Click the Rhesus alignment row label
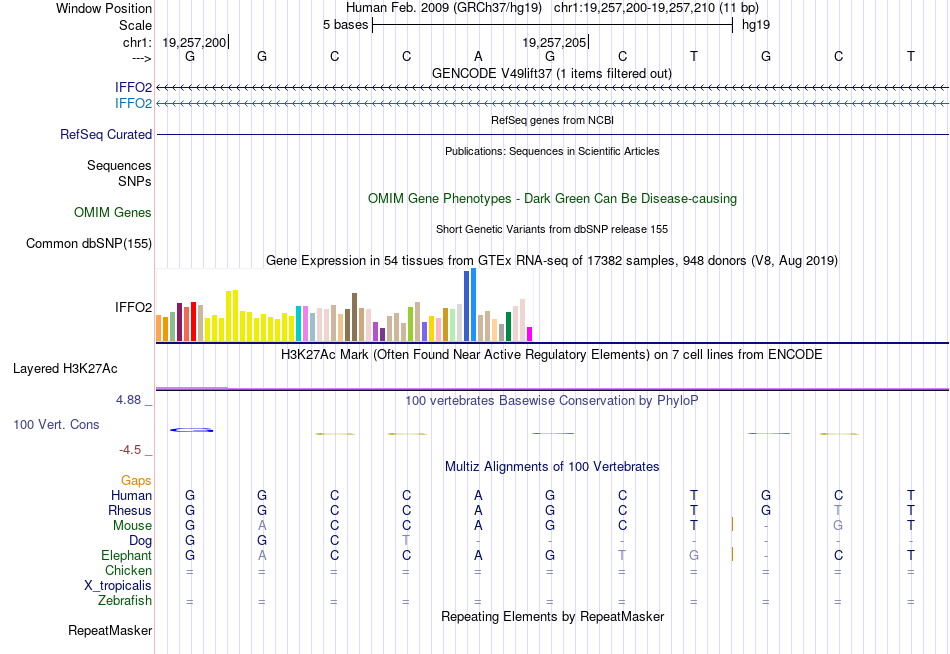The height and width of the screenshot is (654, 950). [x=130, y=511]
